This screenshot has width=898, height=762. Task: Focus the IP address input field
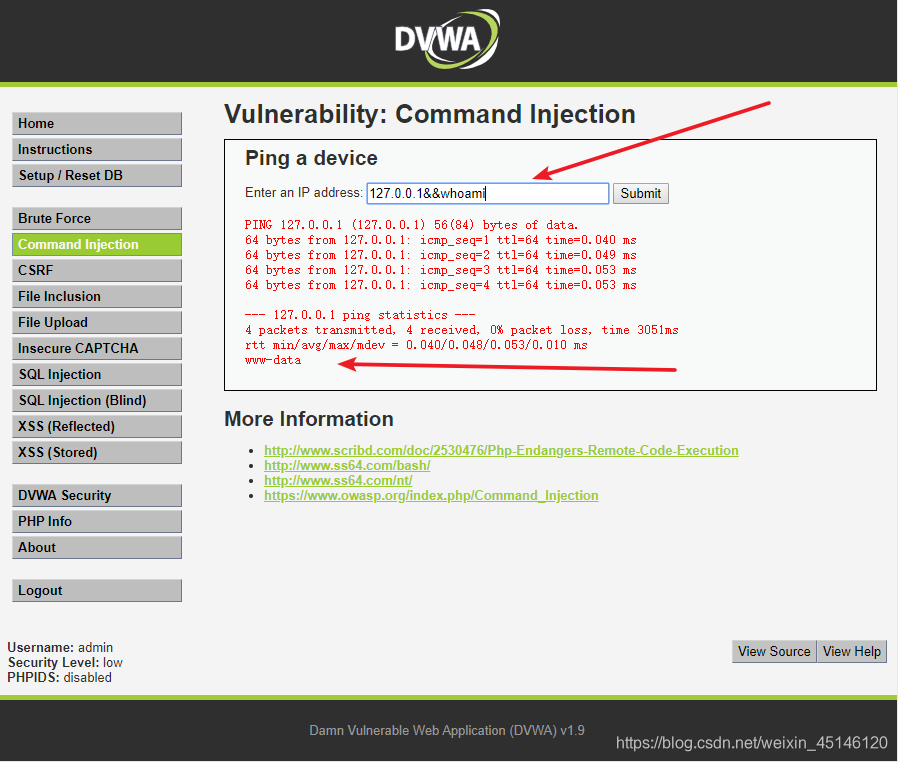[487, 194]
